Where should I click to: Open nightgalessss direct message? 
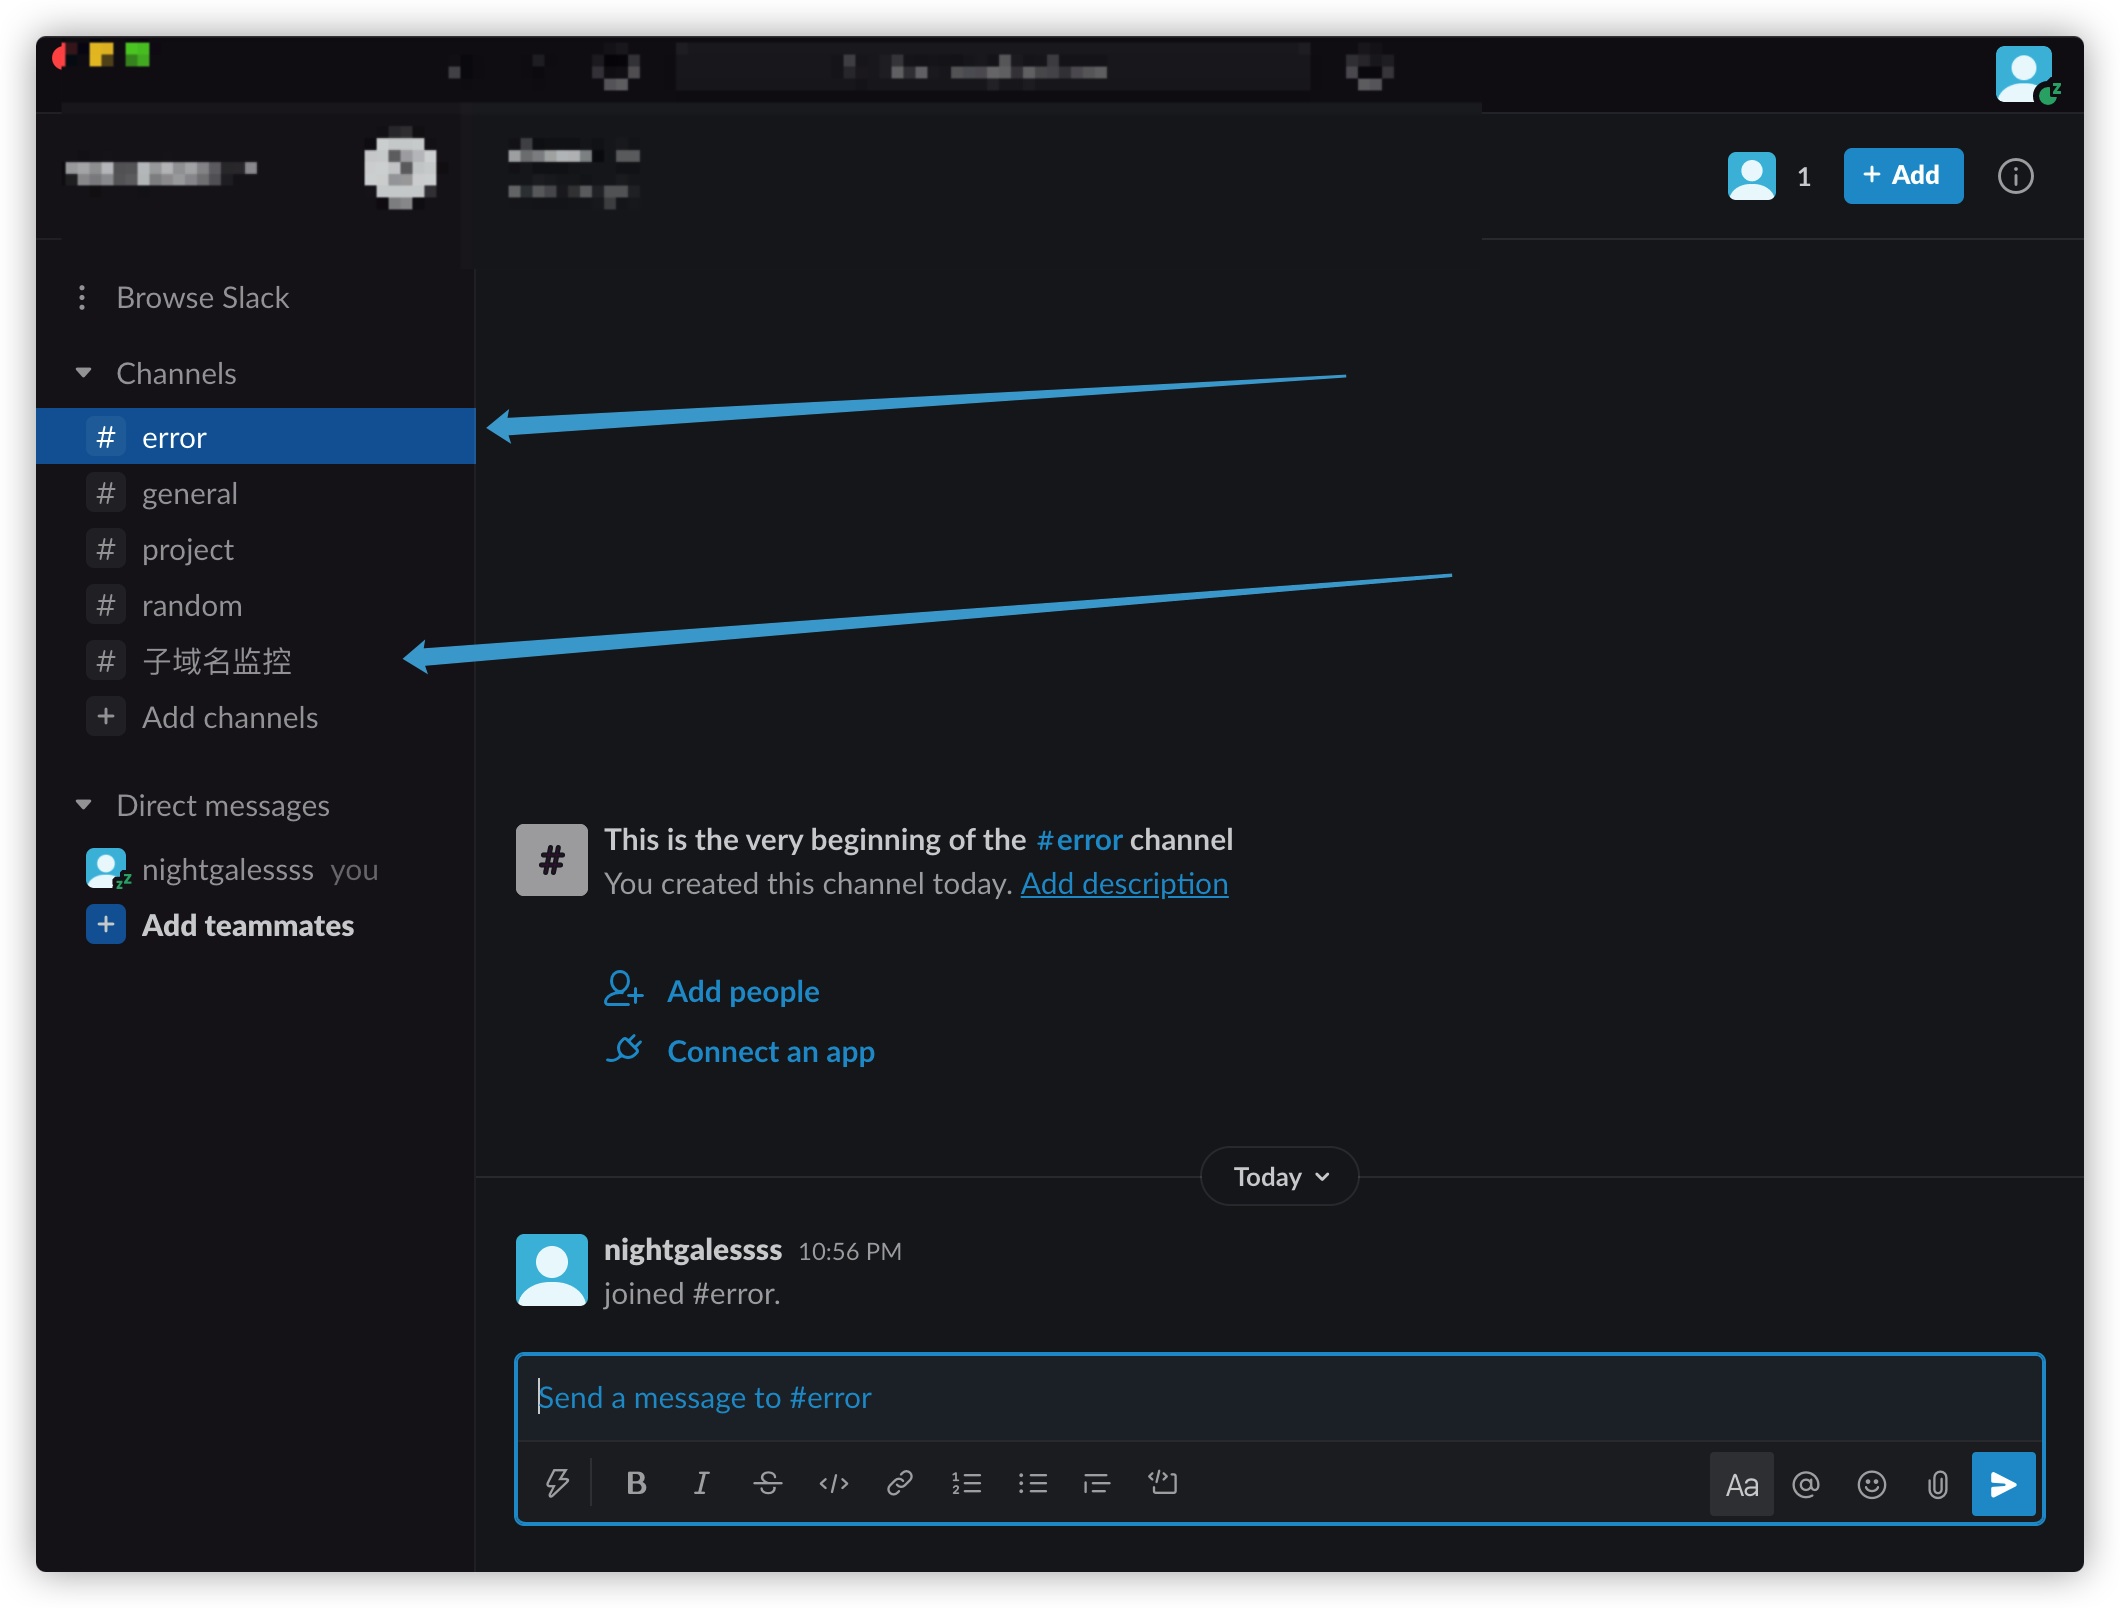256,869
